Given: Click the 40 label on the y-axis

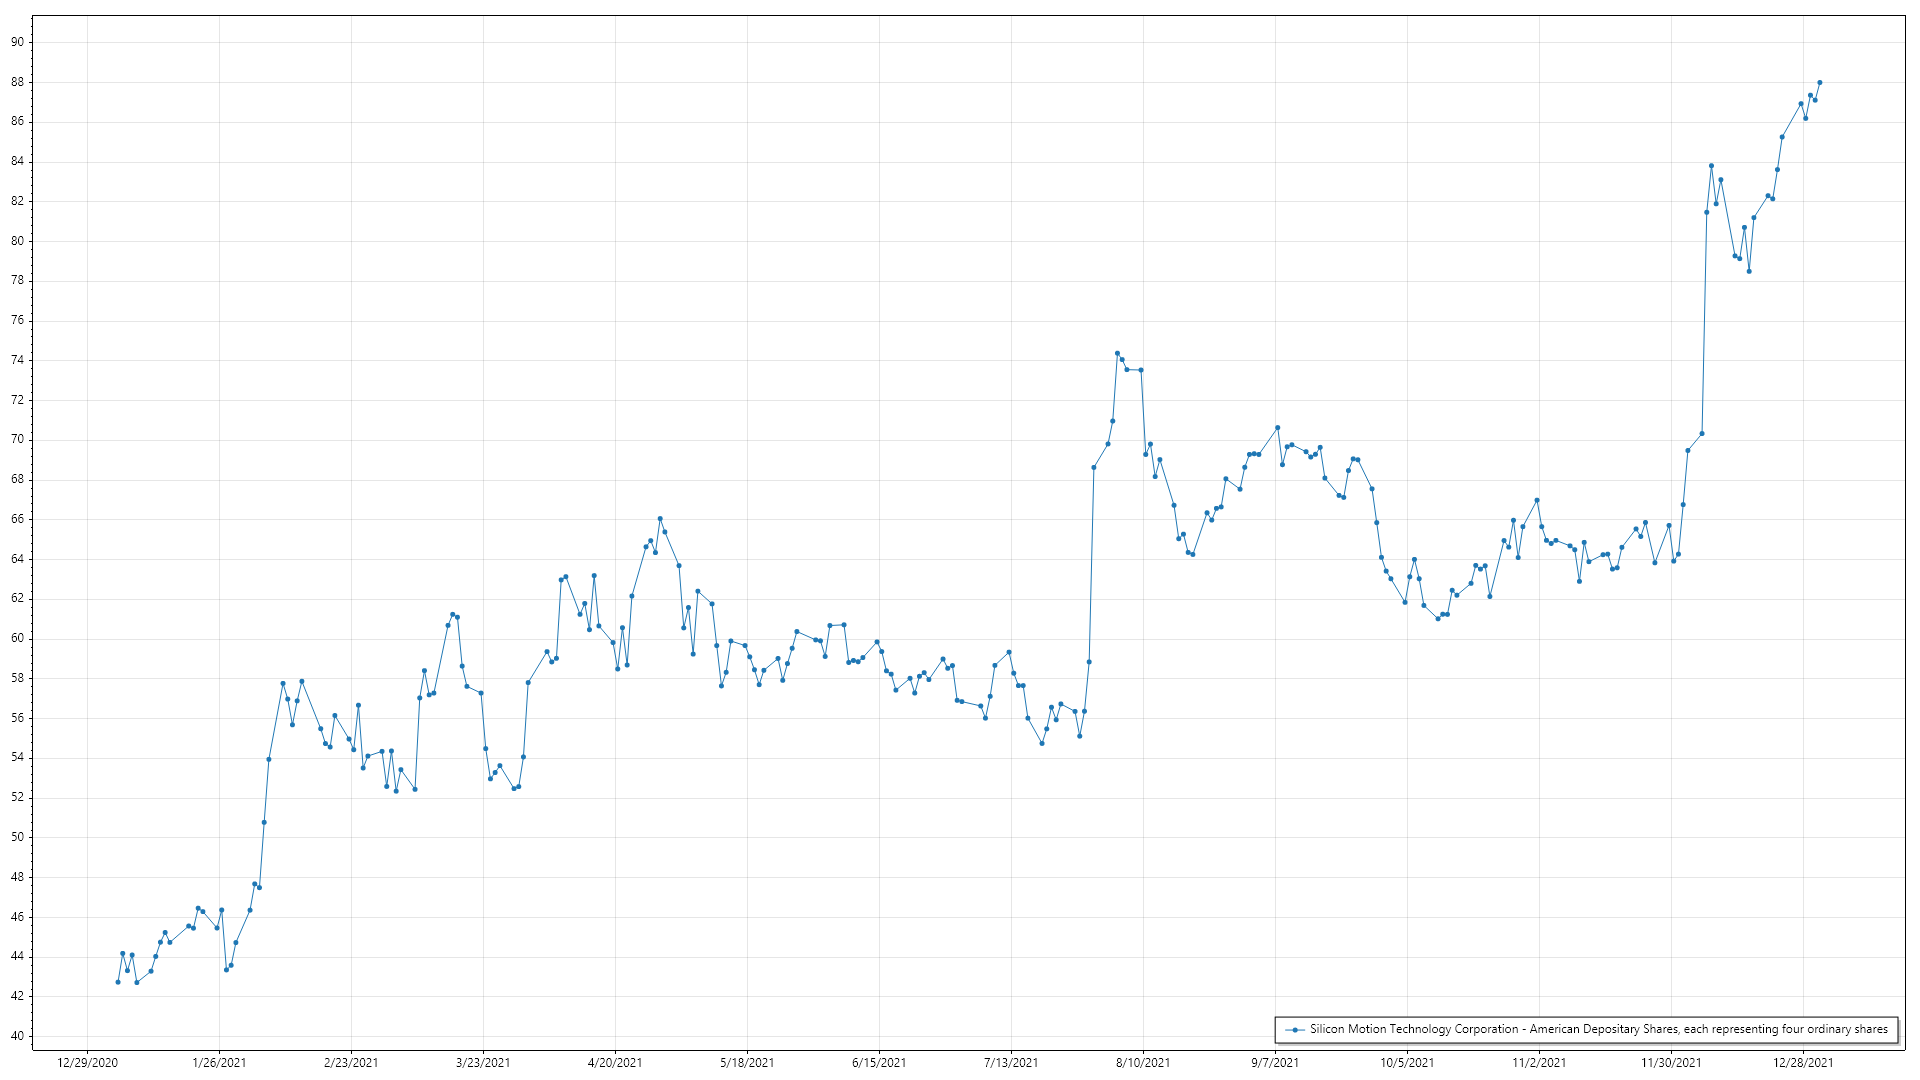Looking at the screenshot, I should click(18, 1036).
